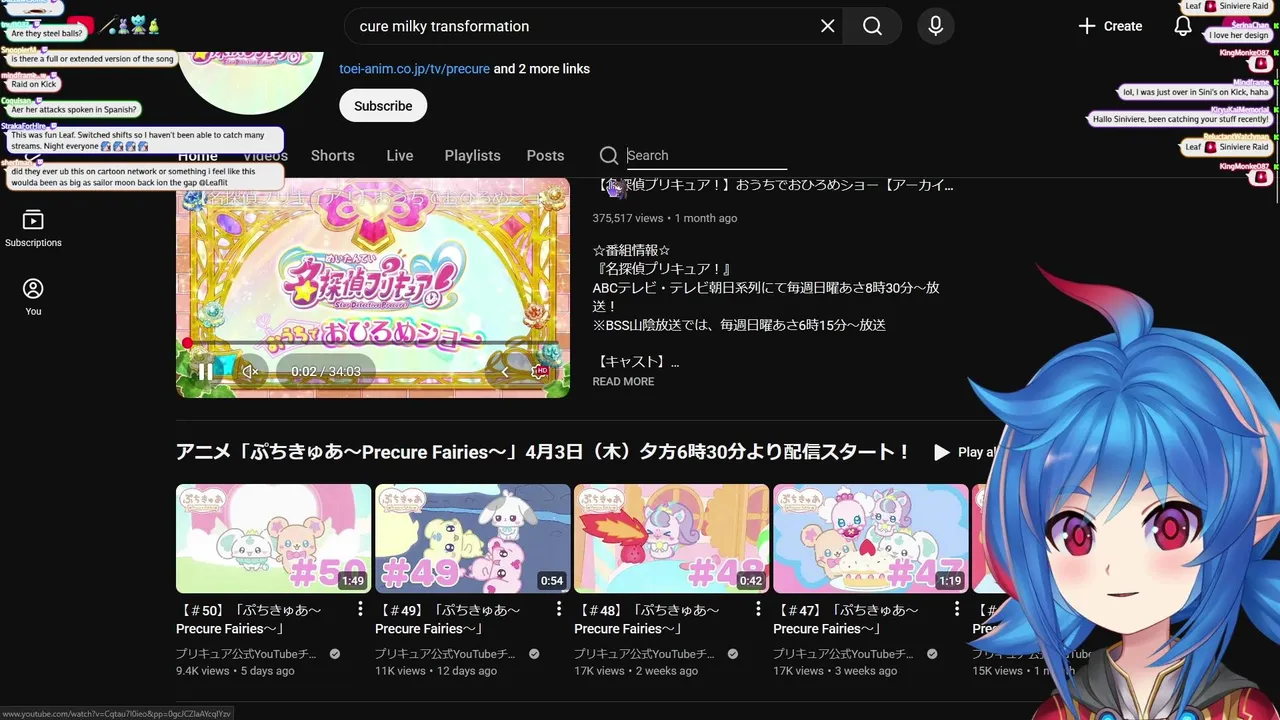Open the You sidebar item
1280x720 pixels.
tap(33, 297)
